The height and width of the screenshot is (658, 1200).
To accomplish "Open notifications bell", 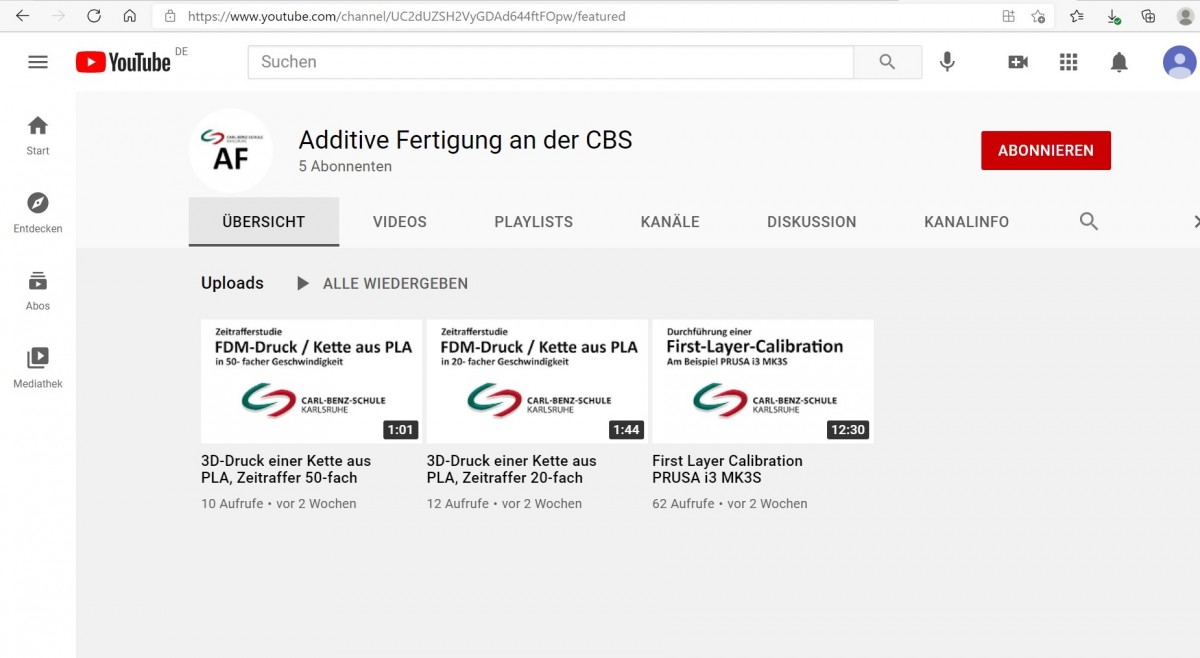I will point(1119,62).
